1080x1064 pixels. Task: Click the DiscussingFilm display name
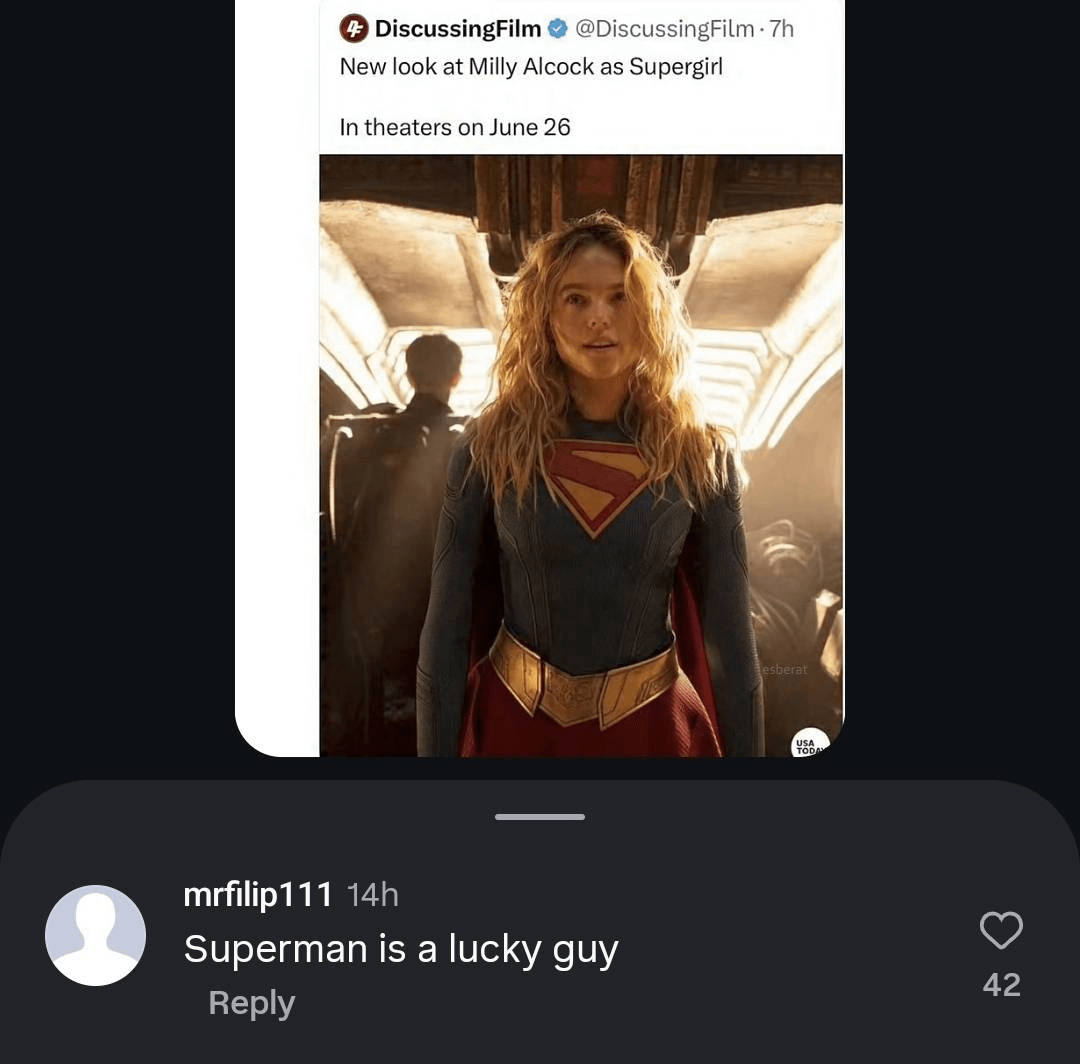tap(457, 29)
